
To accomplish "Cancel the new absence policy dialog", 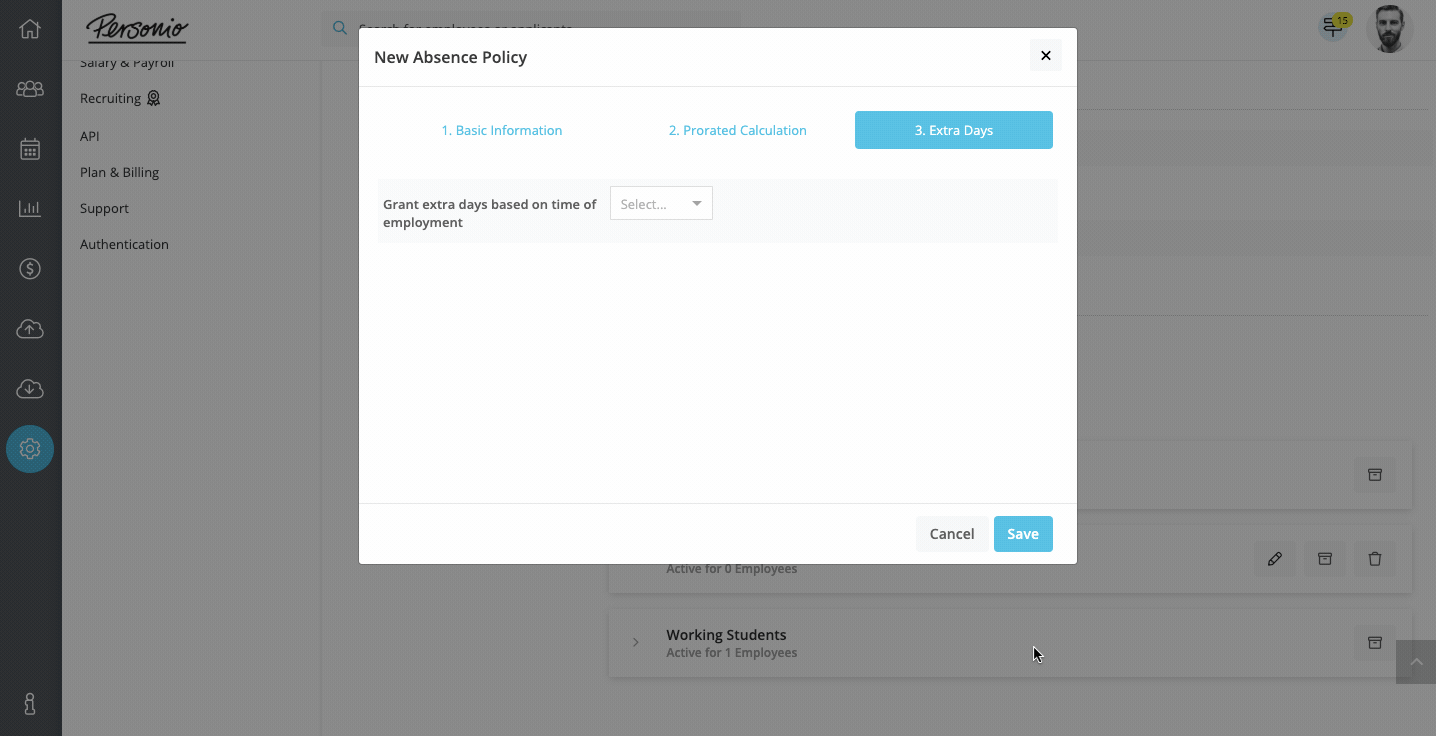I will click(952, 534).
